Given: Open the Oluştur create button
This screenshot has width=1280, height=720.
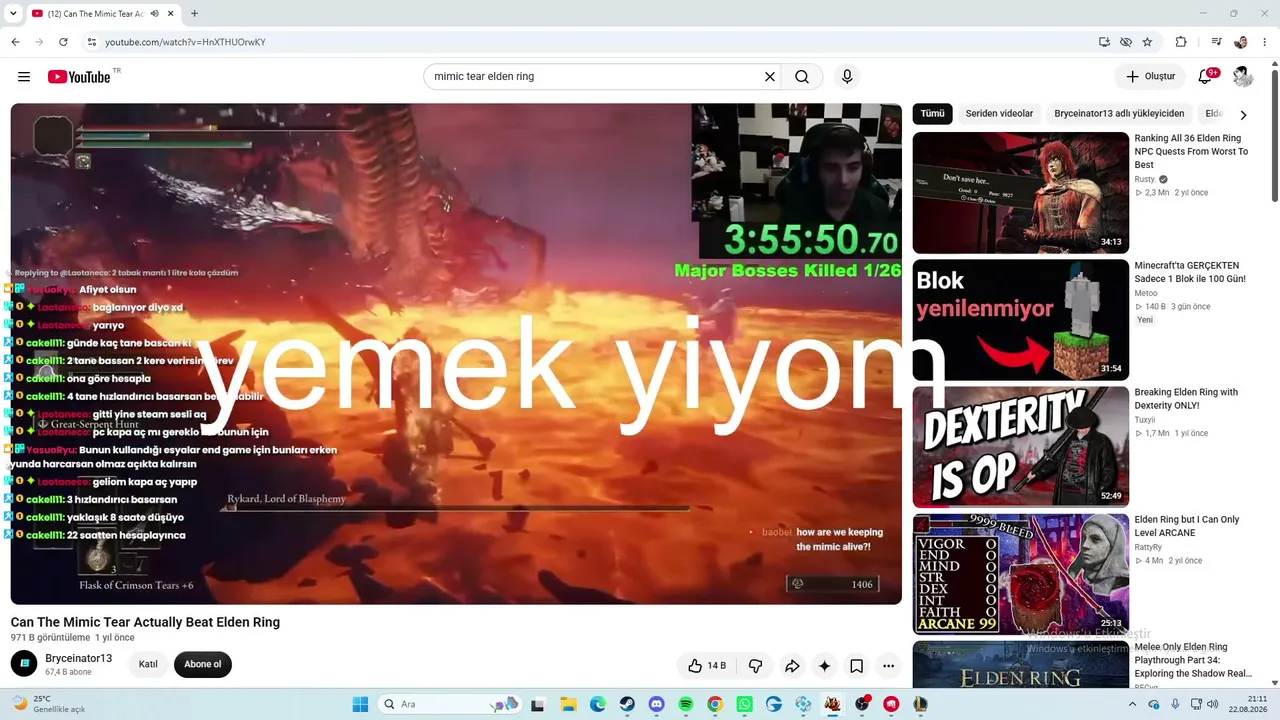Looking at the screenshot, I should click(1150, 77).
